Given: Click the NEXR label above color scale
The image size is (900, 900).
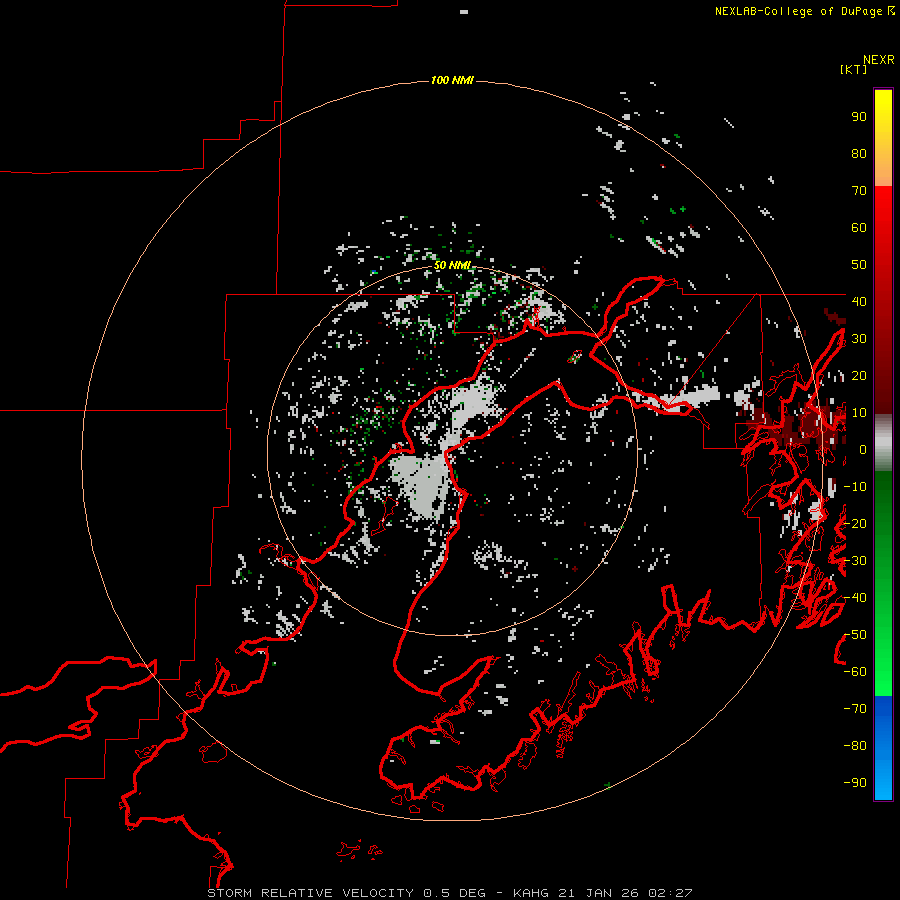Looking at the screenshot, I should coord(878,60).
